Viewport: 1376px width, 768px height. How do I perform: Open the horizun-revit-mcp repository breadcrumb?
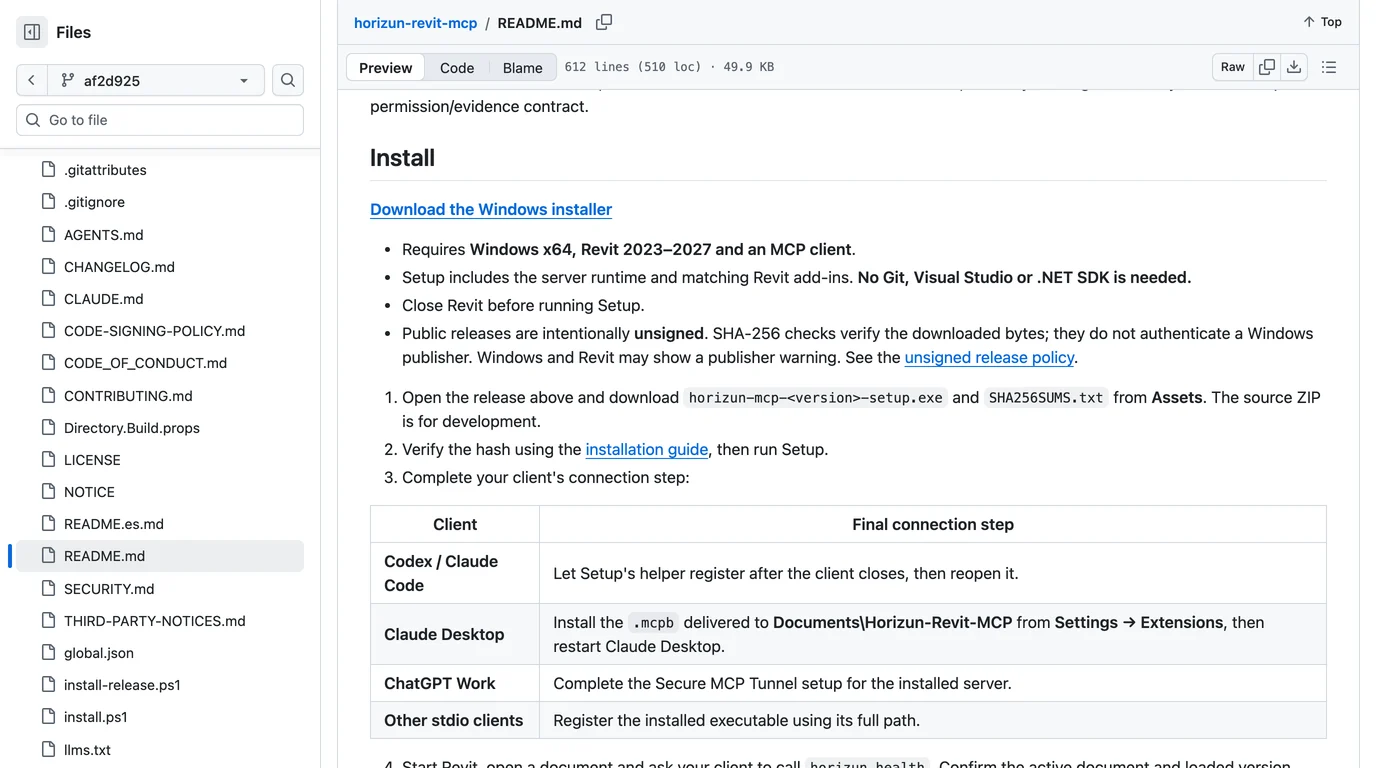point(416,23)
